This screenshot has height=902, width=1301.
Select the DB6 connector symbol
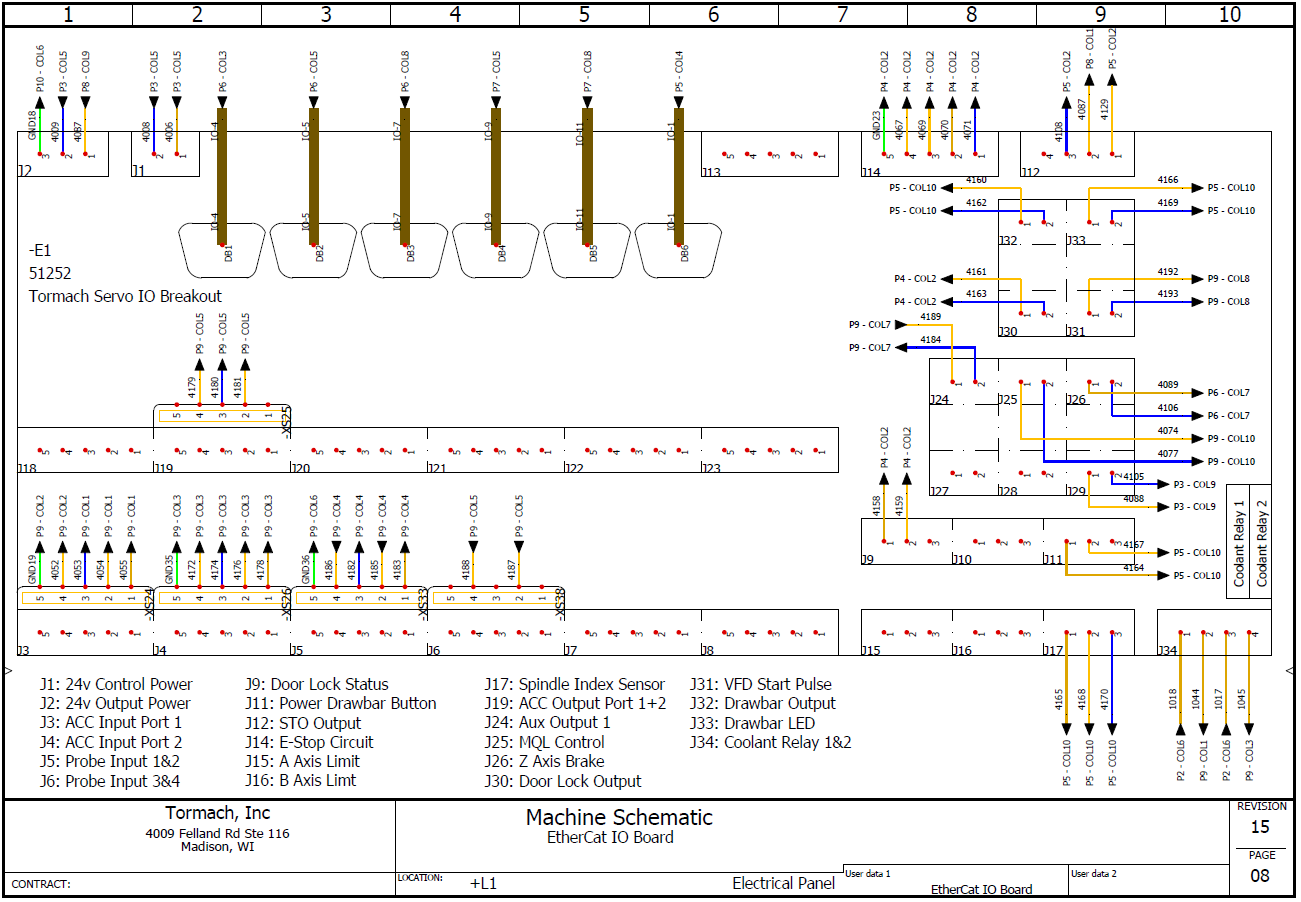coord(678,251)
